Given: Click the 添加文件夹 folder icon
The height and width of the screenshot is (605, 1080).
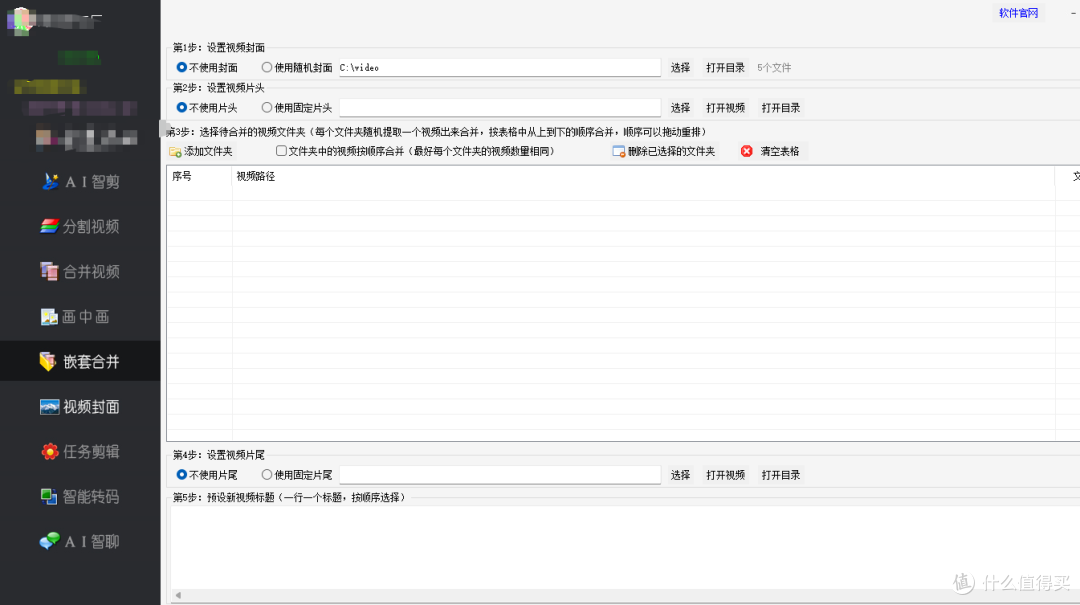Looking at the screenshot, I should tap(175, 152).
